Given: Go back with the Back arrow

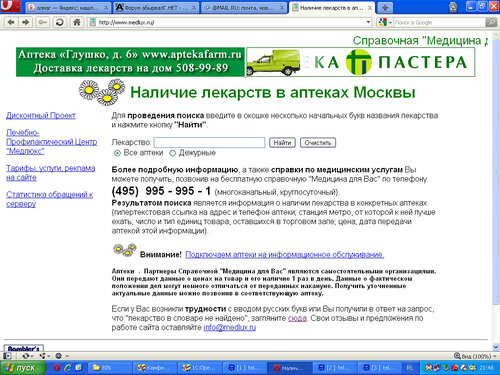Looking at the screenshot, I should click(11, 22).
